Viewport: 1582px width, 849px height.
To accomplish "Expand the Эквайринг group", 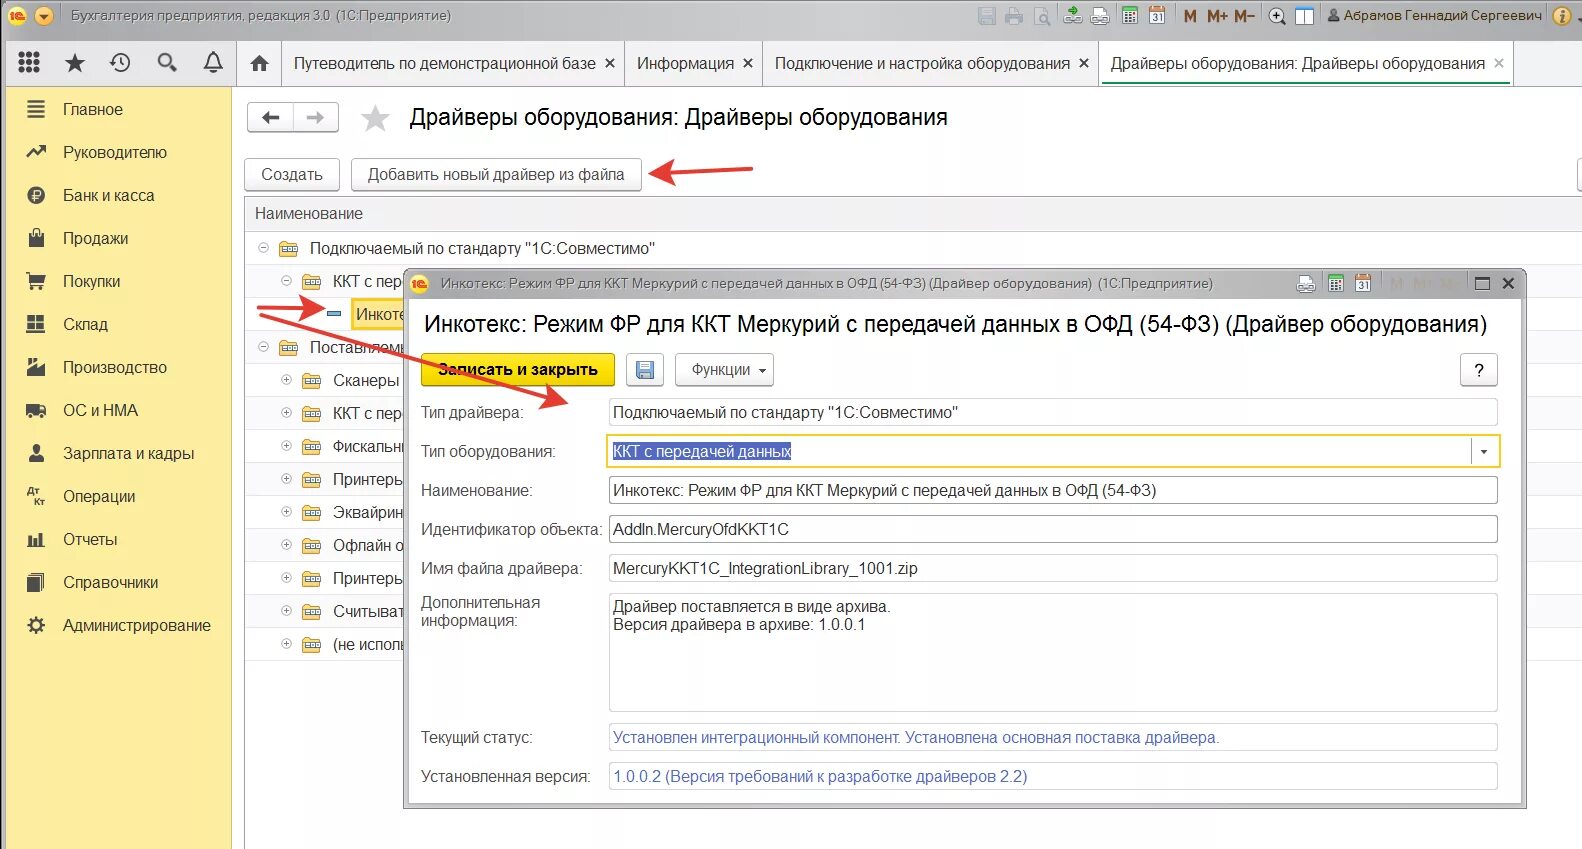I will [x=287, y=512].
